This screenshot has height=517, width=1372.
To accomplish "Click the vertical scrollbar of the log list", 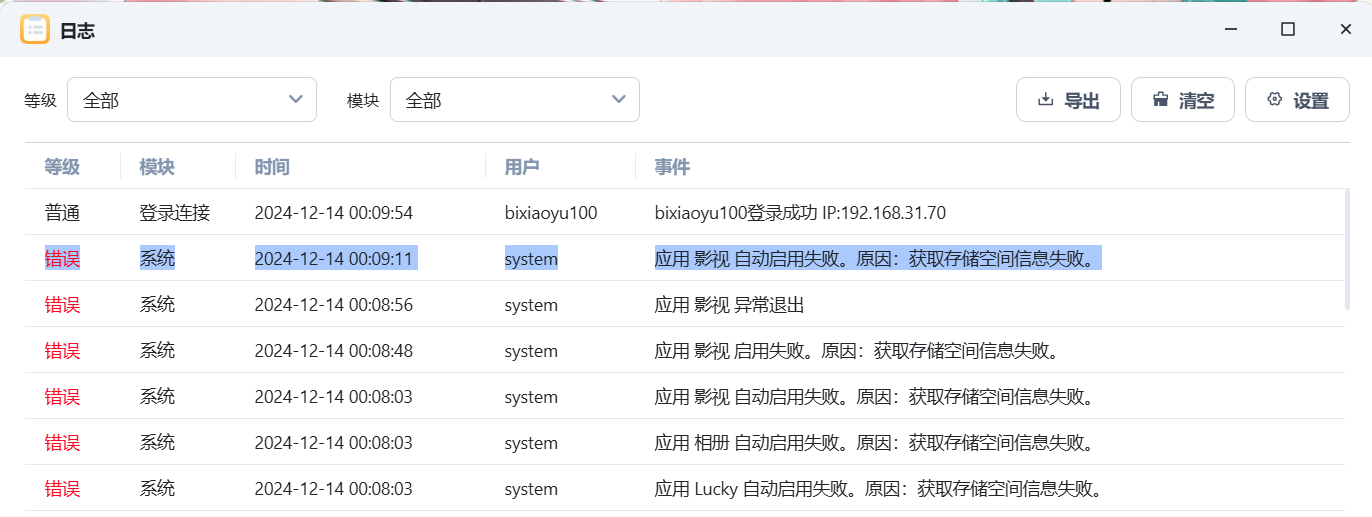I will (1347, 250).
